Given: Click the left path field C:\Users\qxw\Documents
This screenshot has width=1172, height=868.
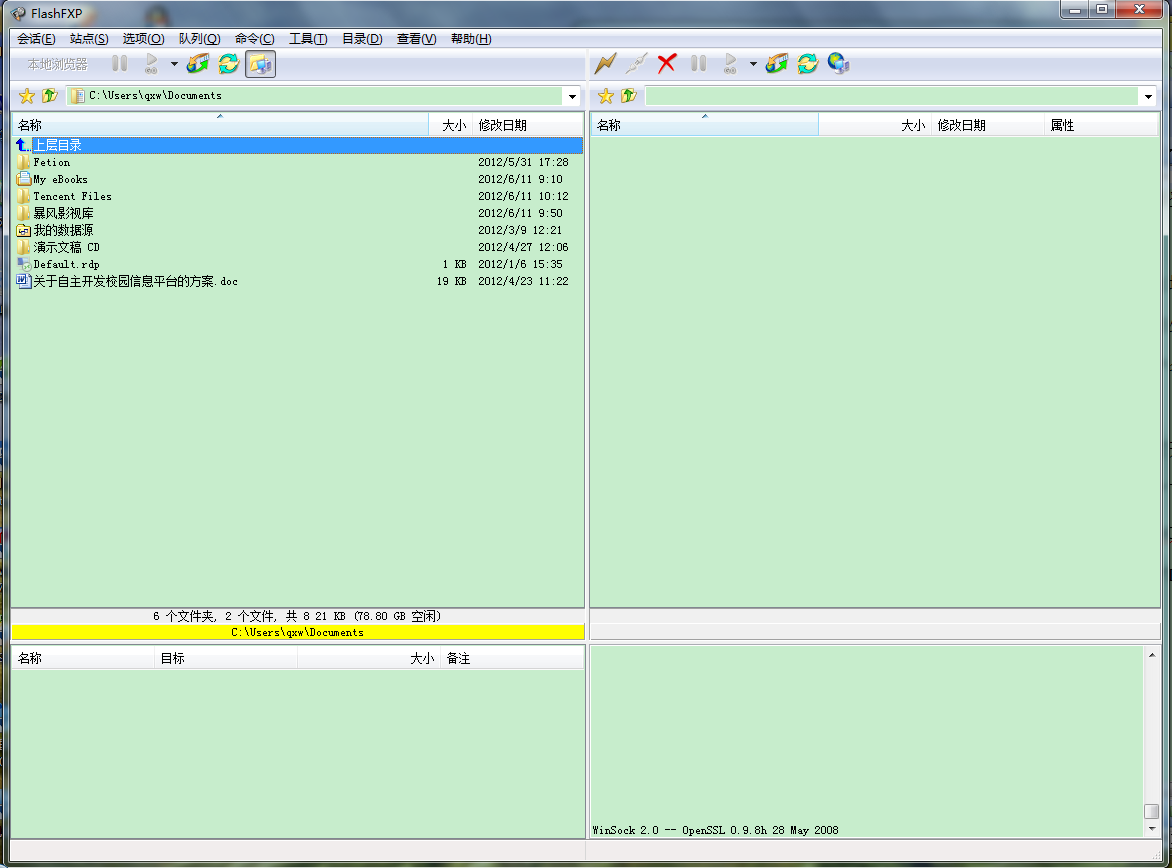Looking at the screenshot, I should click(x=314, y=96).
